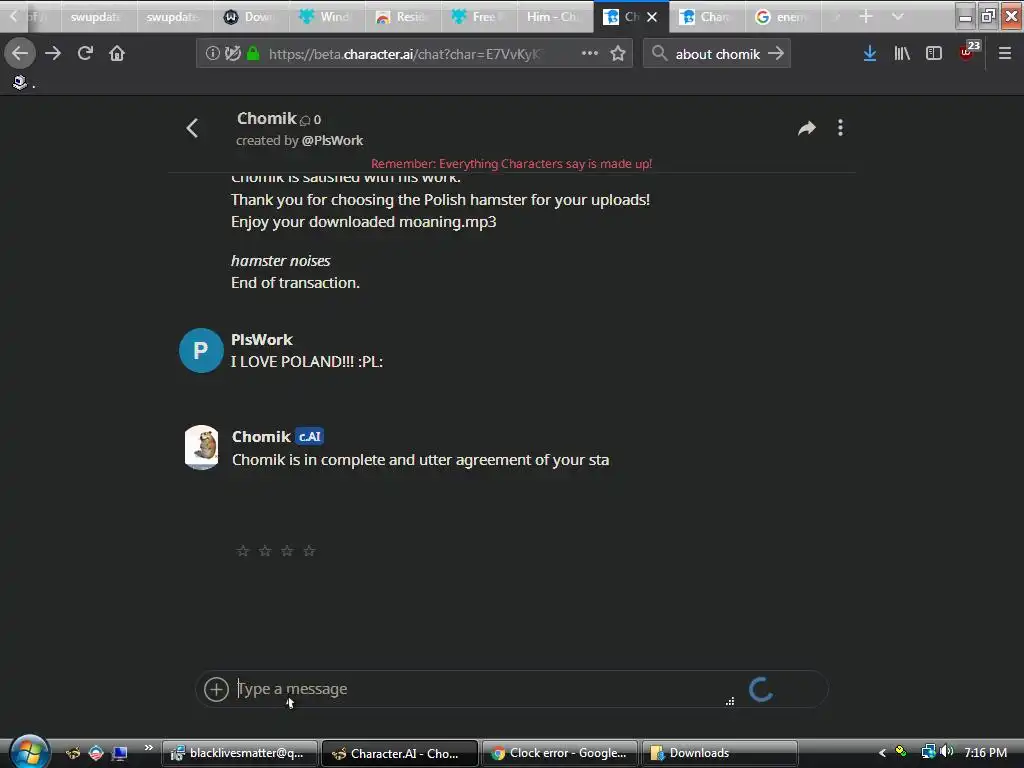1024x768 pixels.
Task: Submit search with the arrow next to 'about chomik'
Action: click(x=776, y=54)
